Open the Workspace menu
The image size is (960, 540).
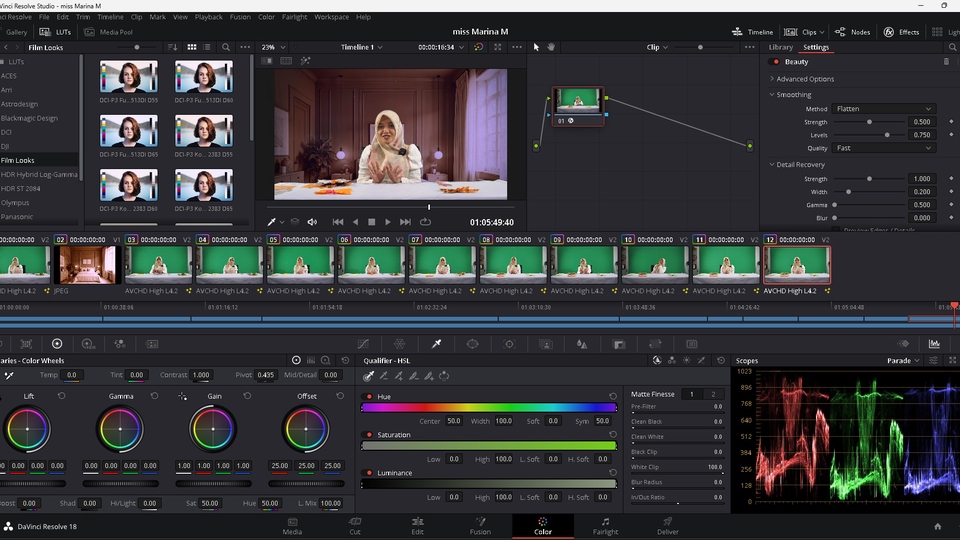click(x=331, y=17)
